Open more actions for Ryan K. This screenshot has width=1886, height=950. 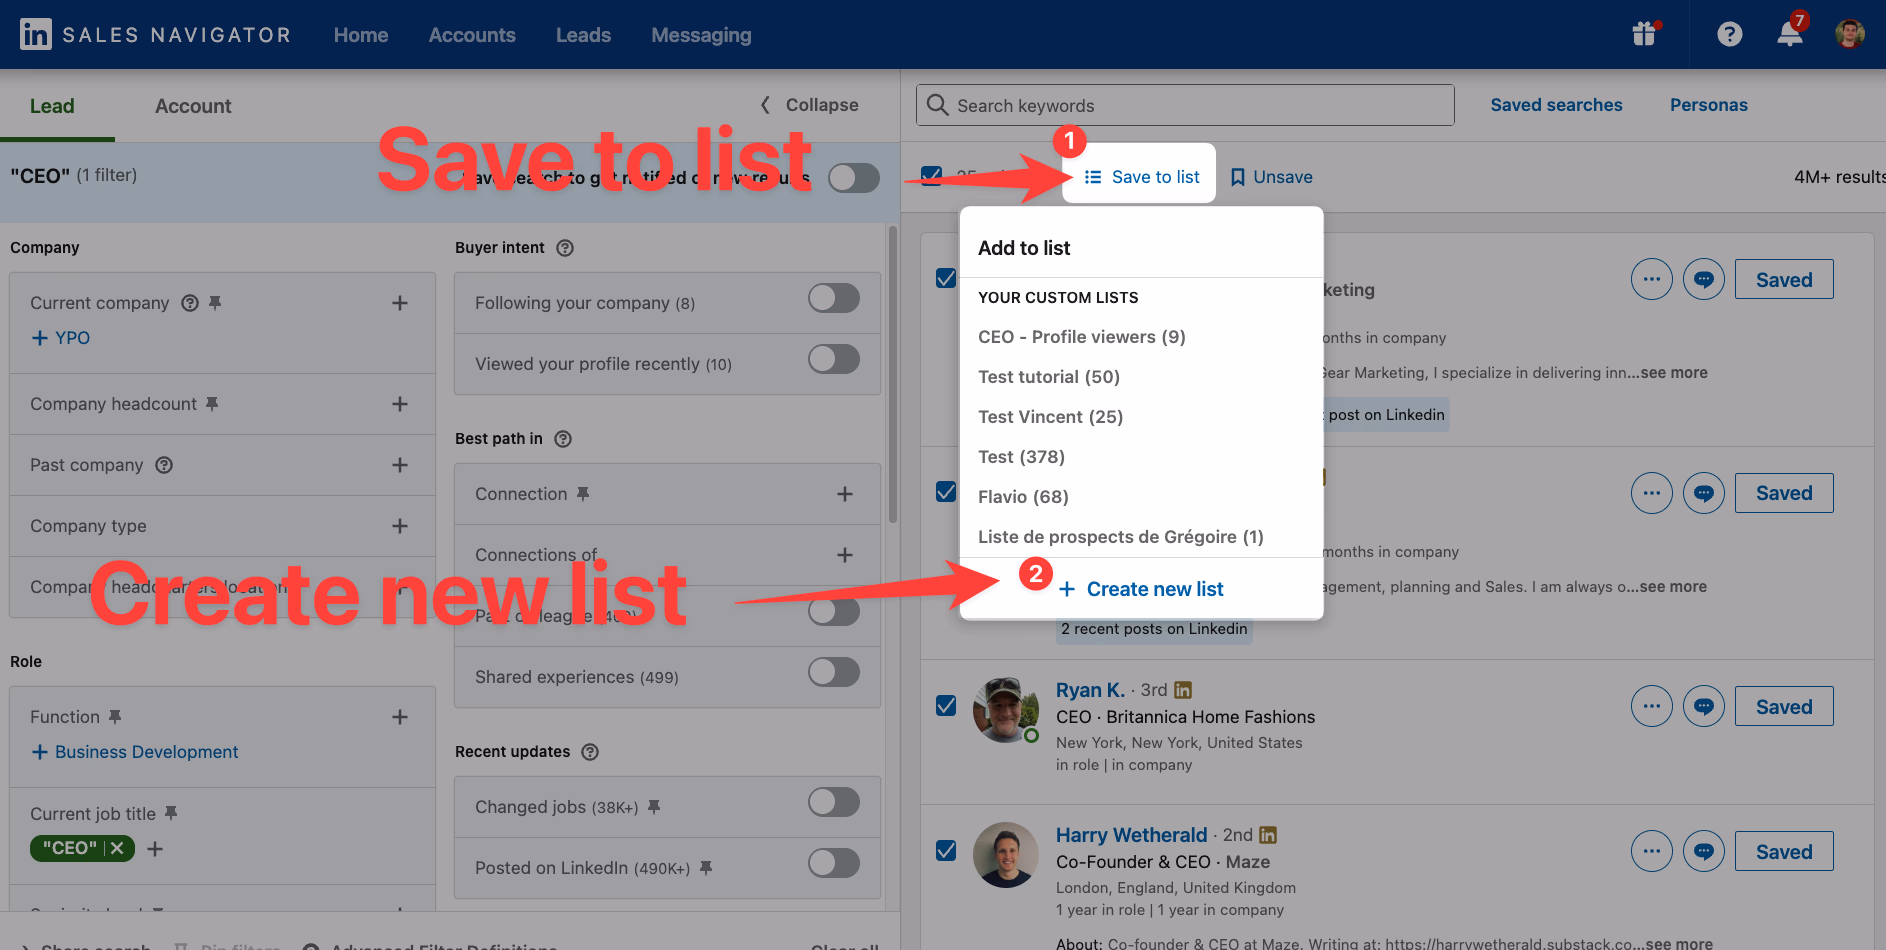tap(1652, 707)
